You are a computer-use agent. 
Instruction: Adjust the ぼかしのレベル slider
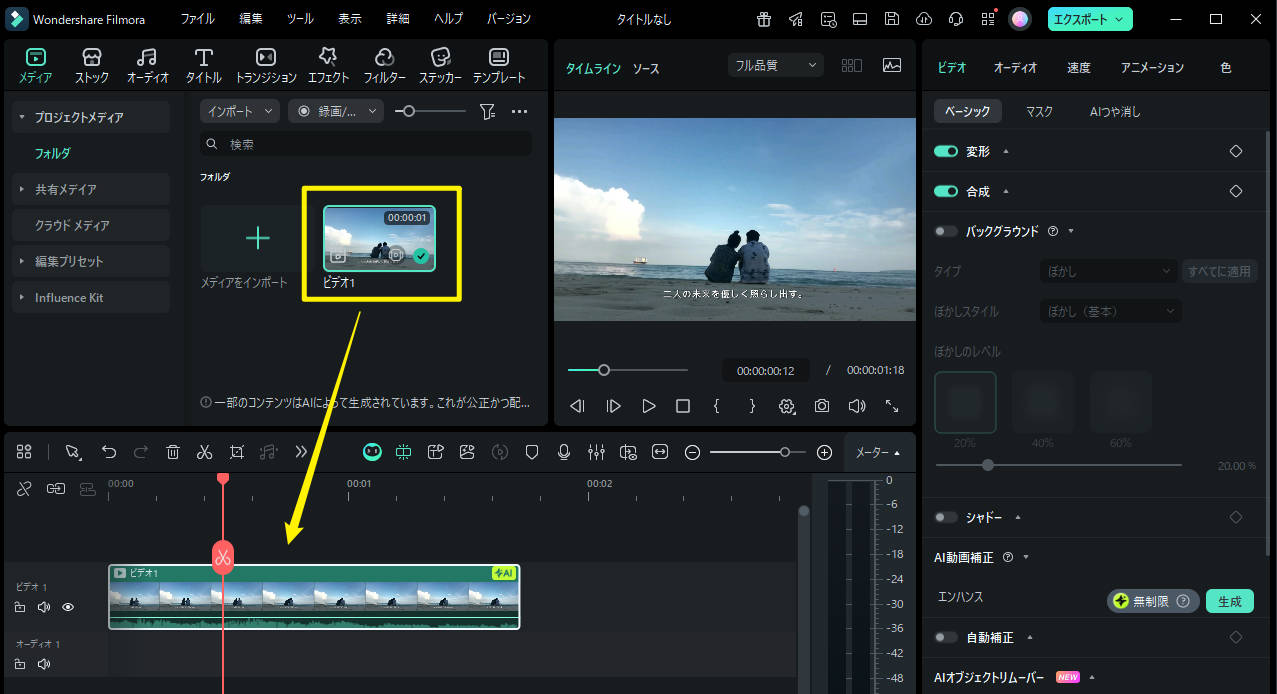click(988, 464)
